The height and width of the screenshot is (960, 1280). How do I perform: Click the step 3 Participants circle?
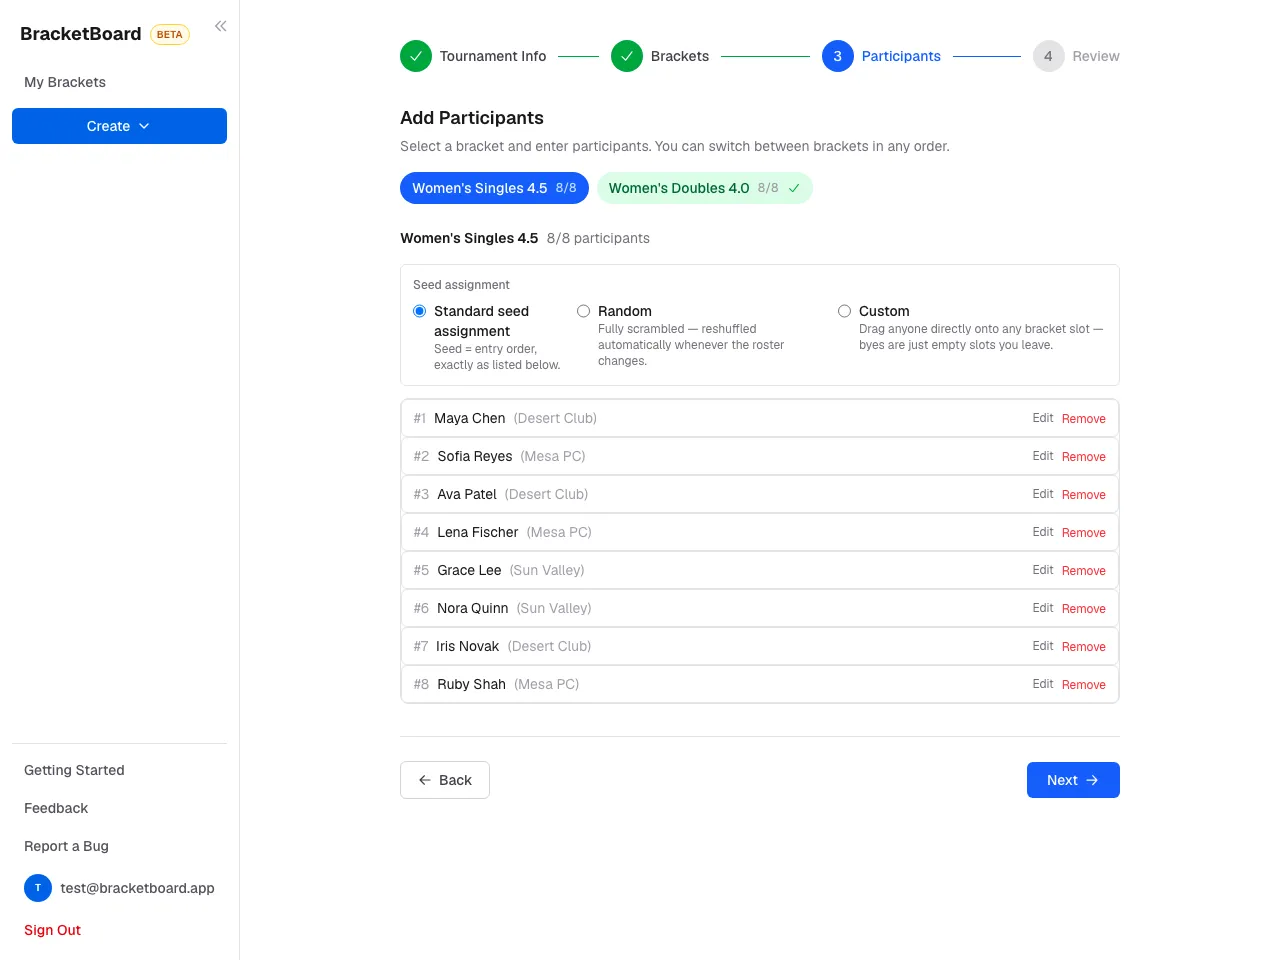coord(838,56)
